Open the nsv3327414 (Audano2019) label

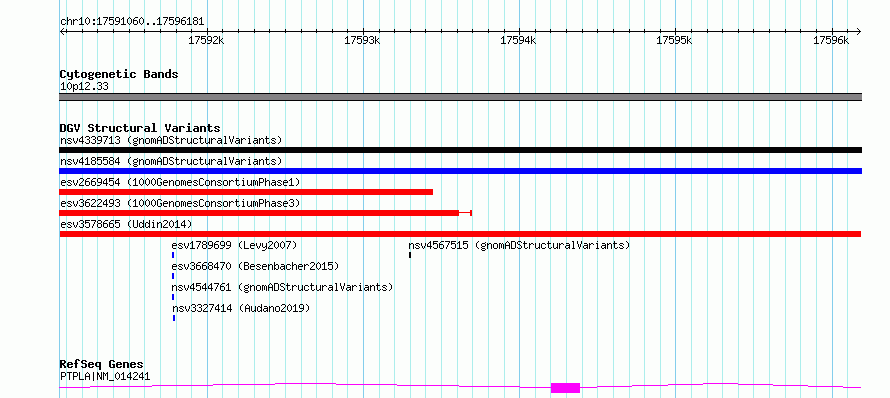pyautogui.click(x=241, y=308)
